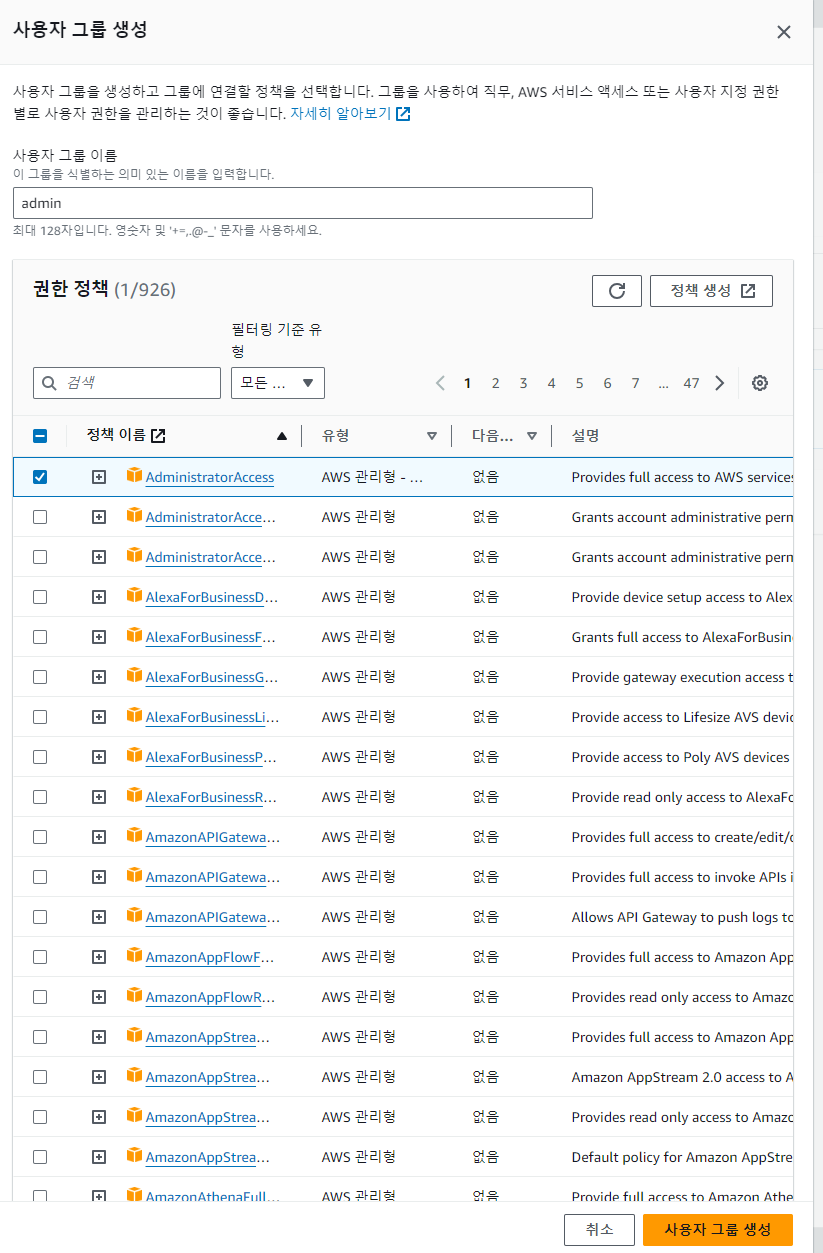Image resolution: width=823 pixels, height=1253 pixels.
Task: Go to next page with right chevron
Action: [719, 383]
